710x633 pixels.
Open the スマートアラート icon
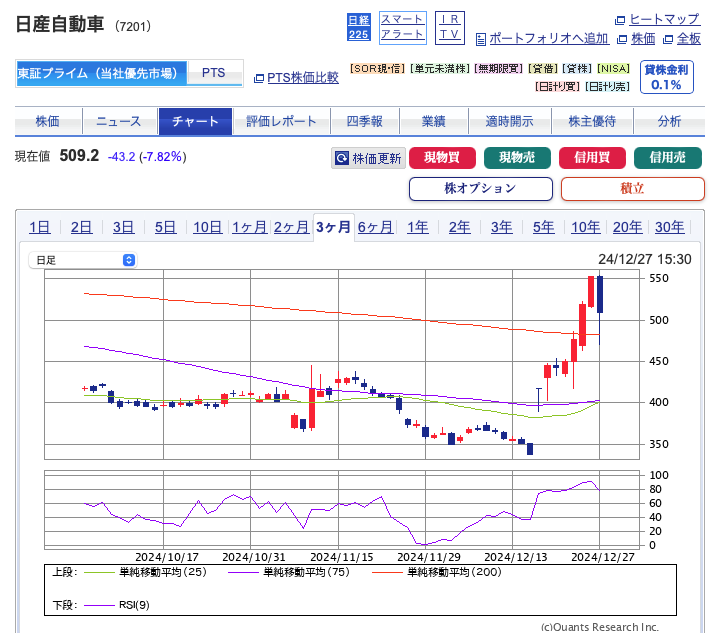point(403,28)
